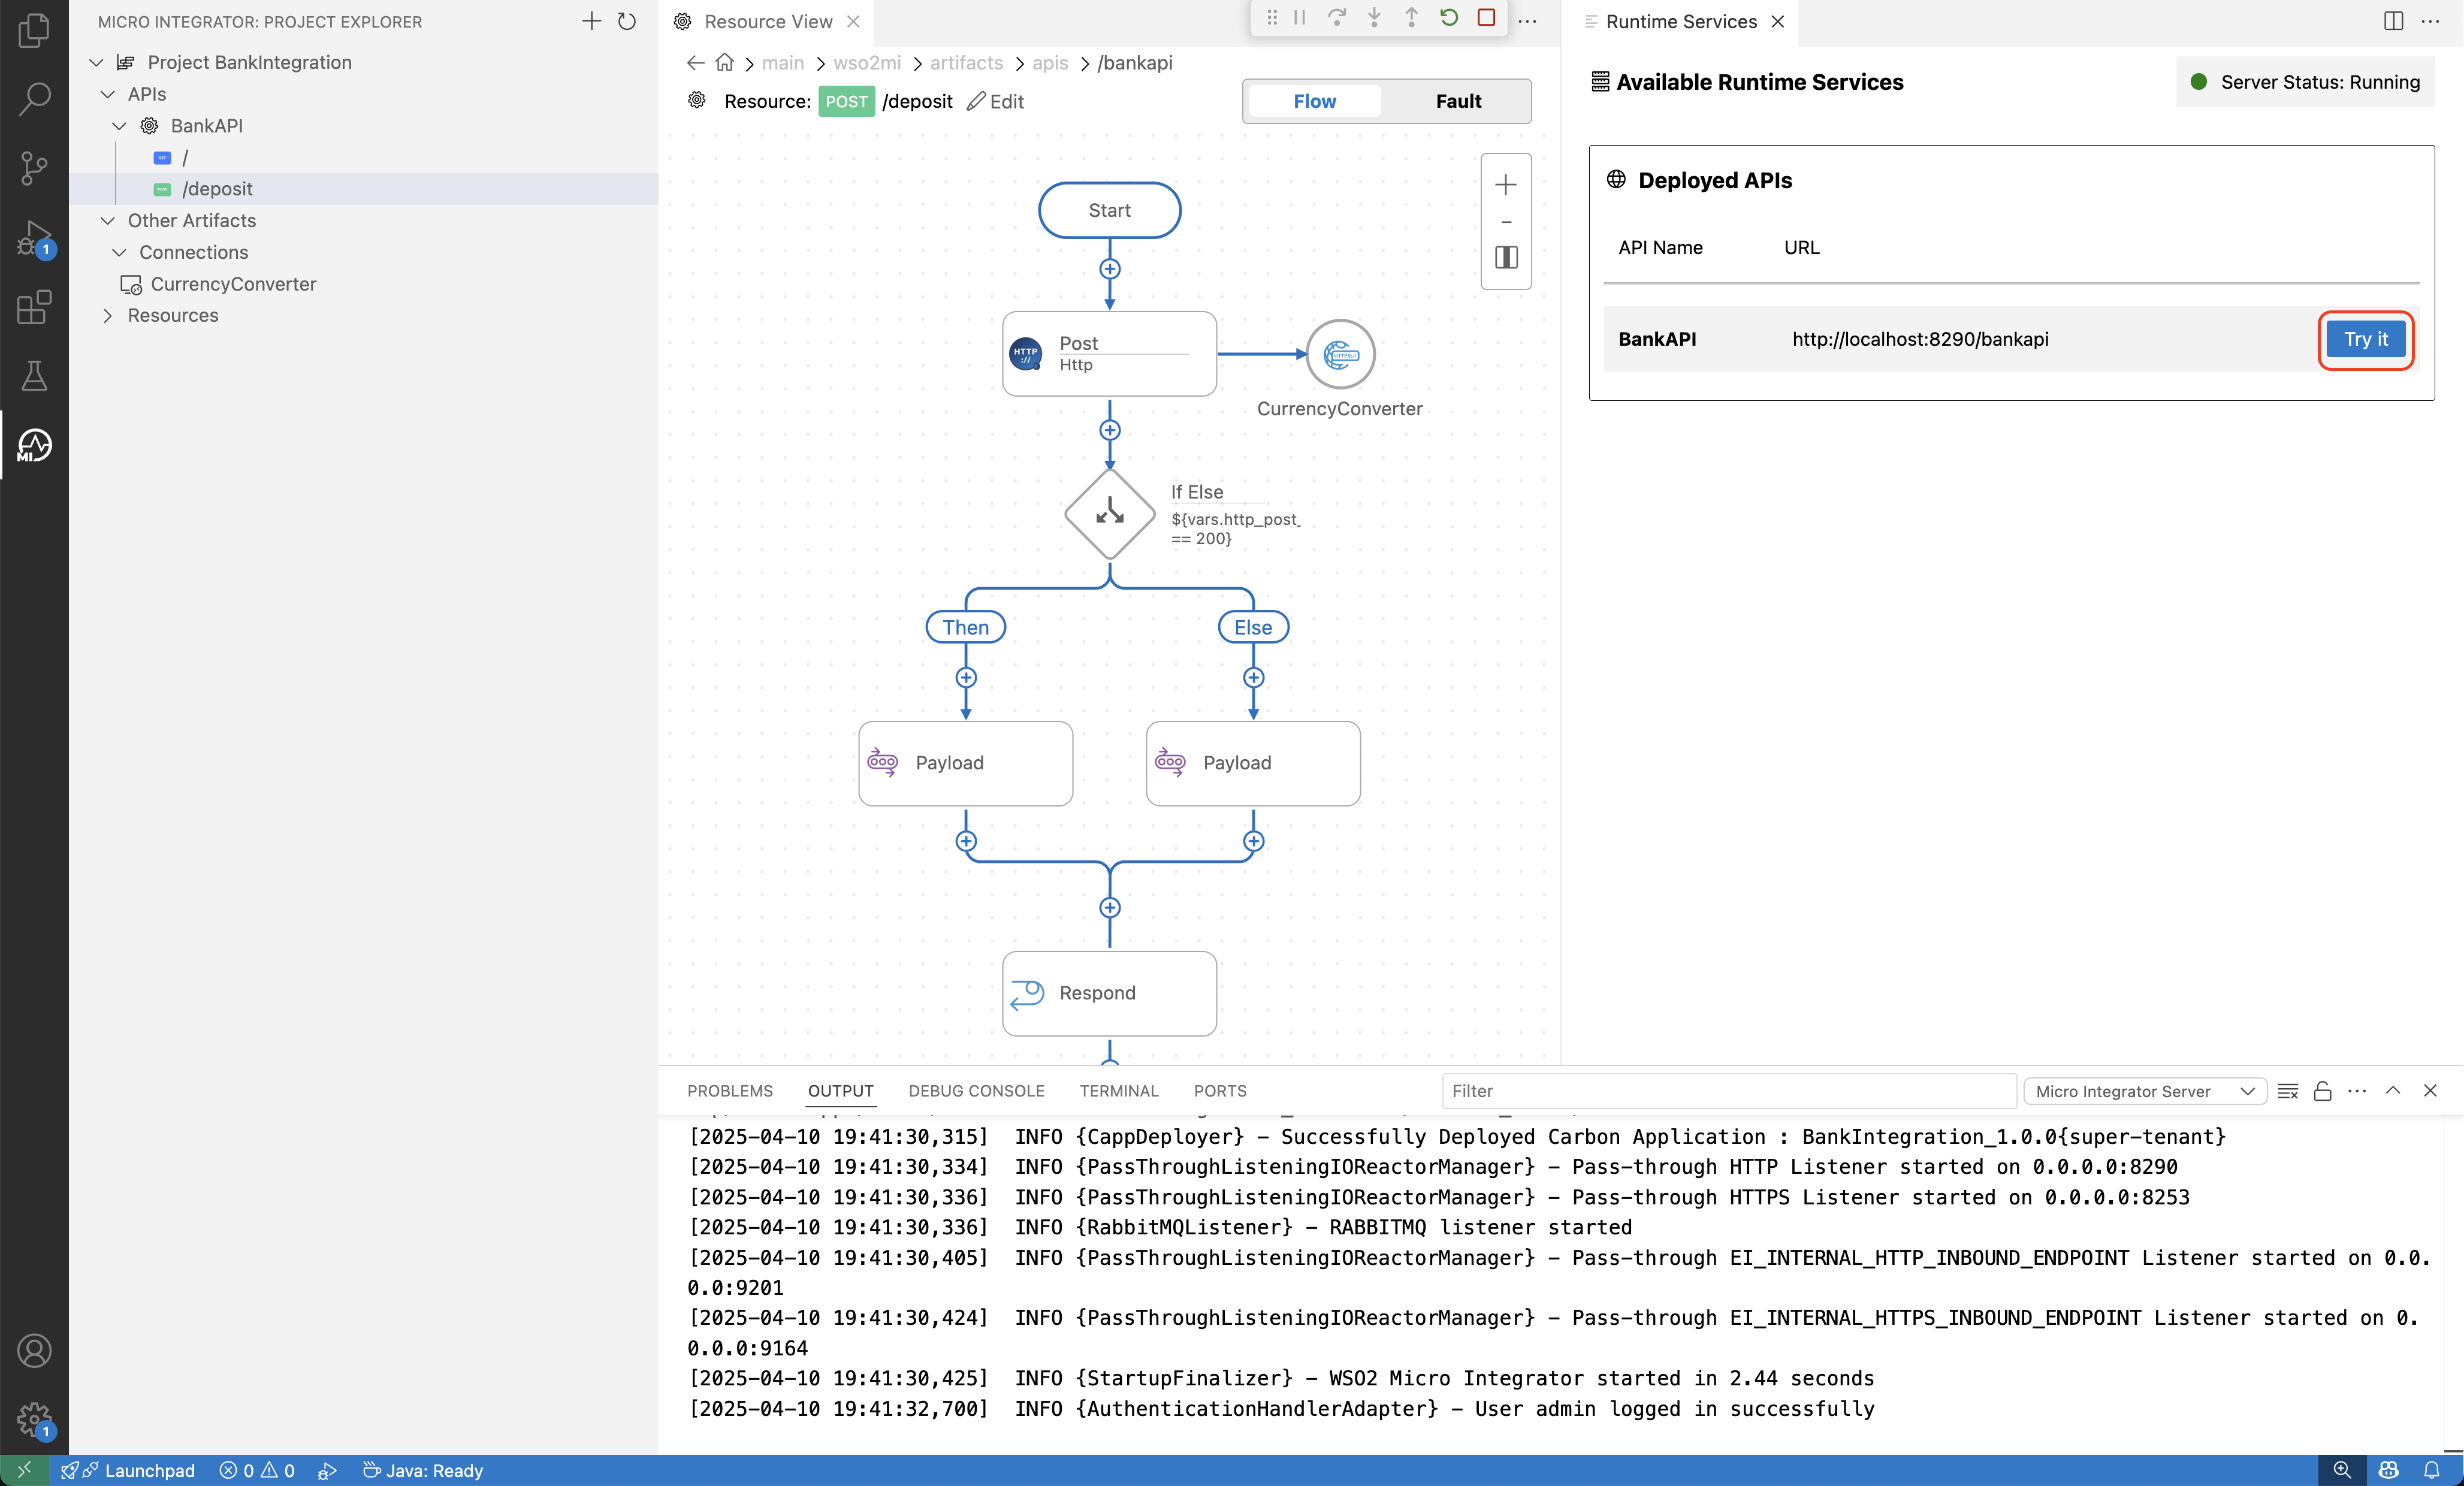Step out in debug toolbar

pos(1411,17)
